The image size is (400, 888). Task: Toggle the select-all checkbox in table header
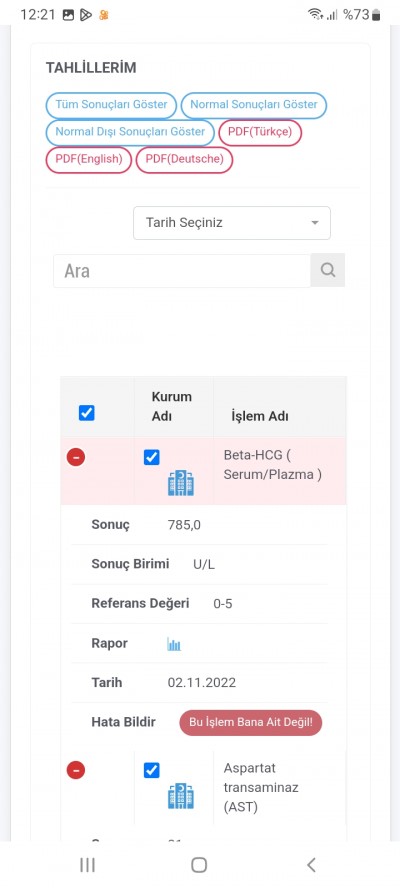point(87,413)
